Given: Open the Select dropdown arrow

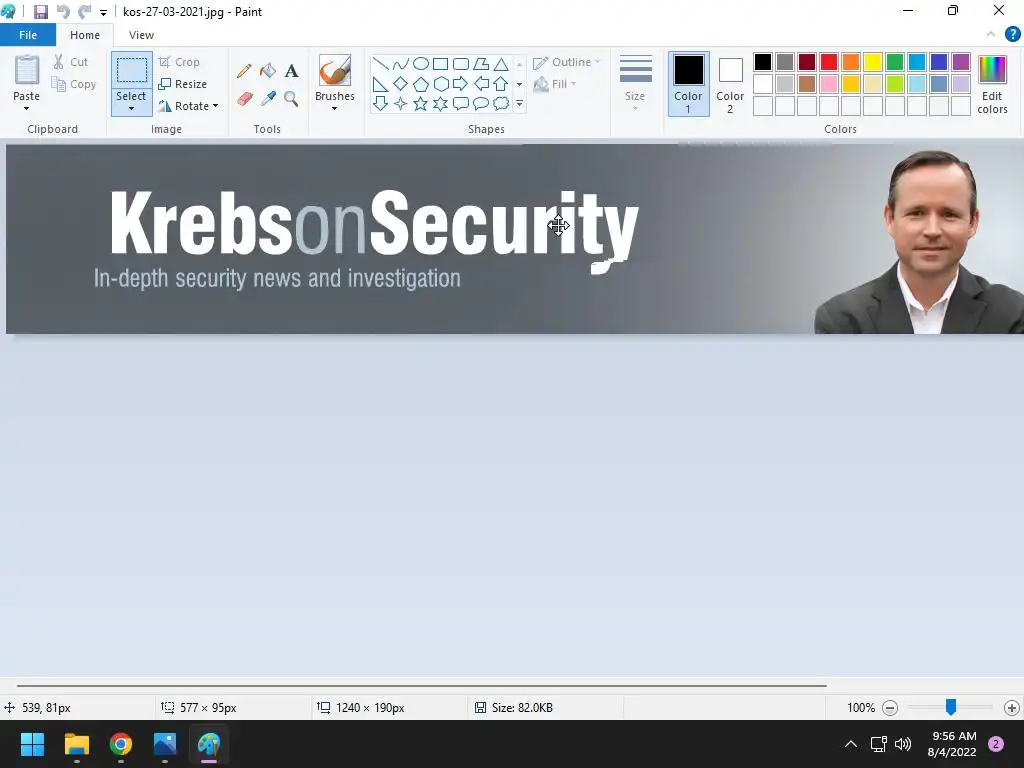Looking at the screenshot, I should click(x=131, y=108).
